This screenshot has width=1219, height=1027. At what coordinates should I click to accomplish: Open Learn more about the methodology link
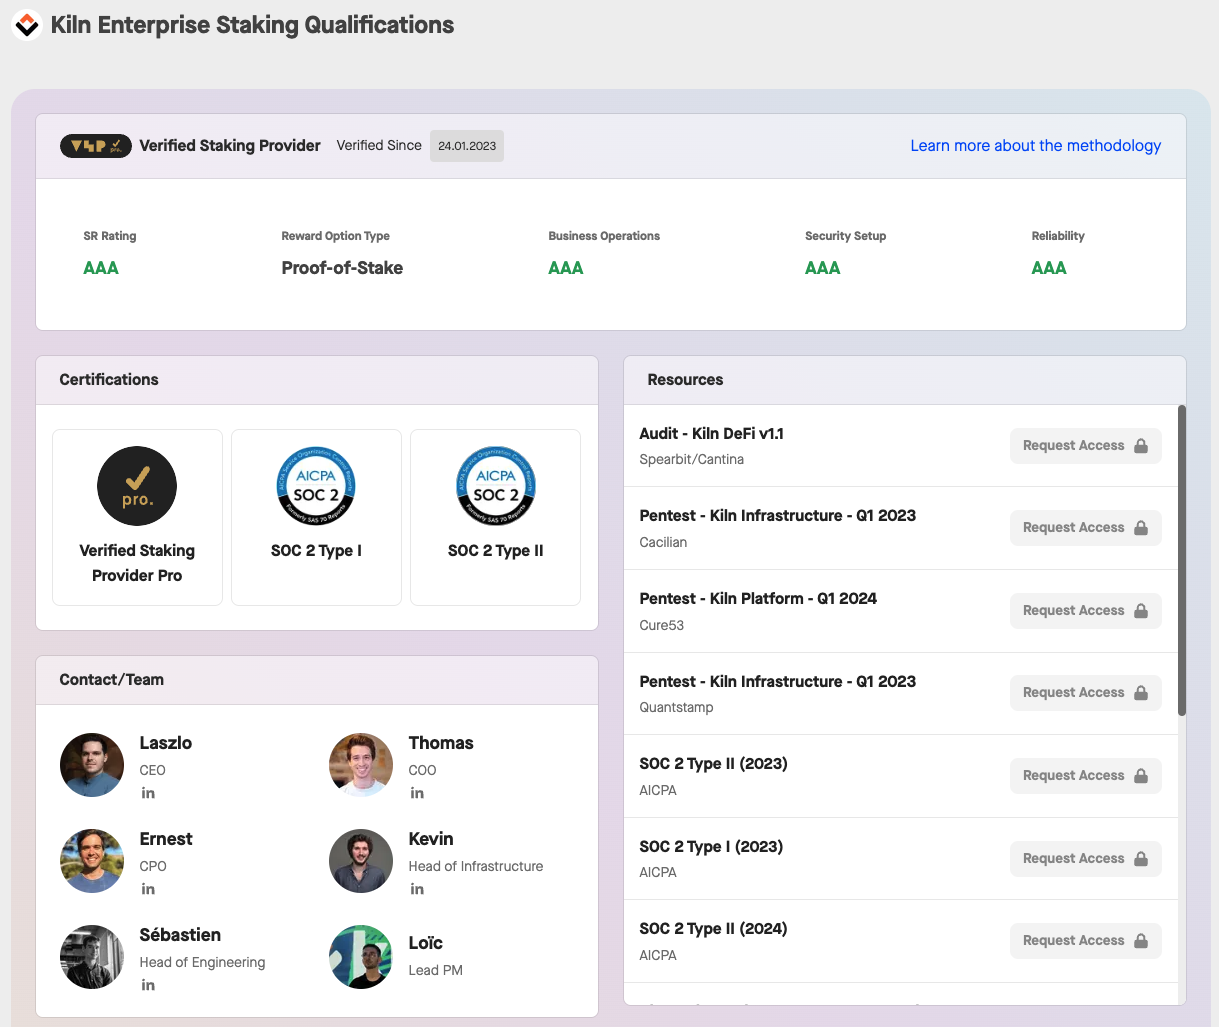click(x=1035, y=146)
